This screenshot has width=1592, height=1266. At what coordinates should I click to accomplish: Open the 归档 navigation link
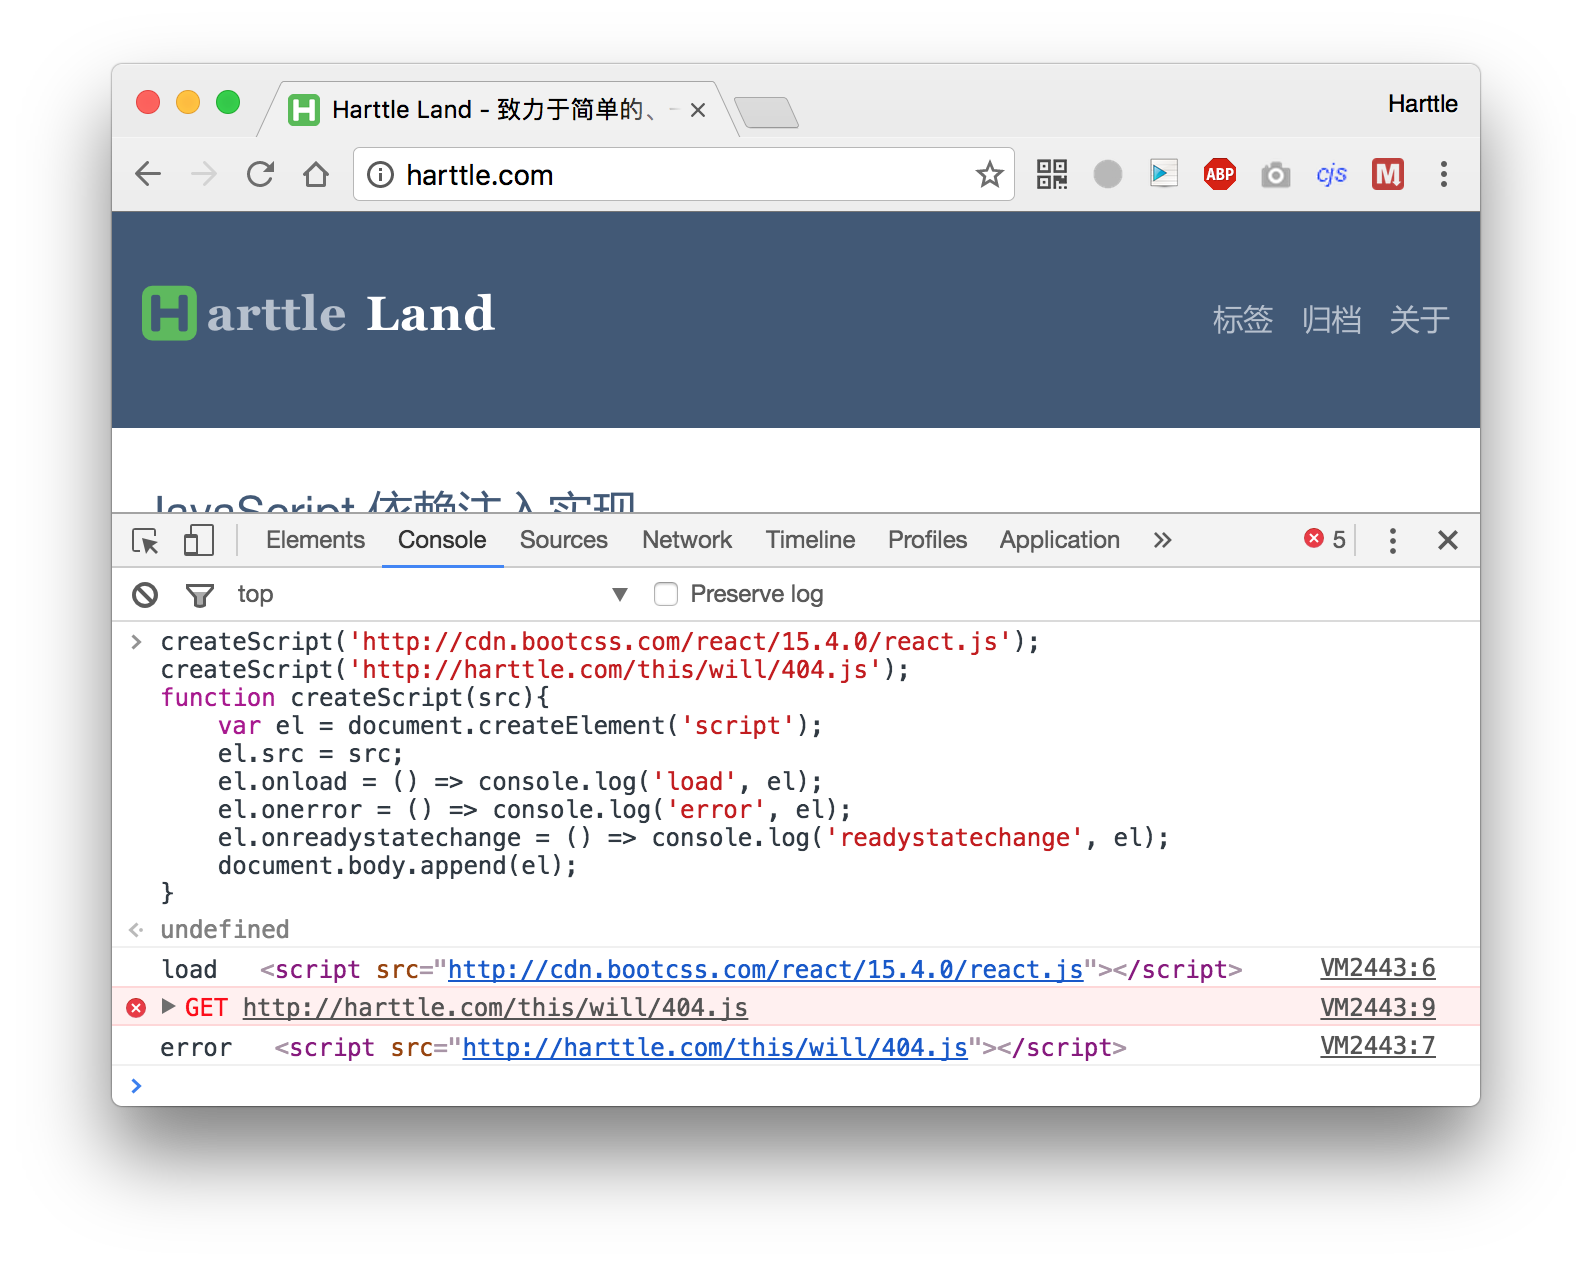(x=1331, y=320)
